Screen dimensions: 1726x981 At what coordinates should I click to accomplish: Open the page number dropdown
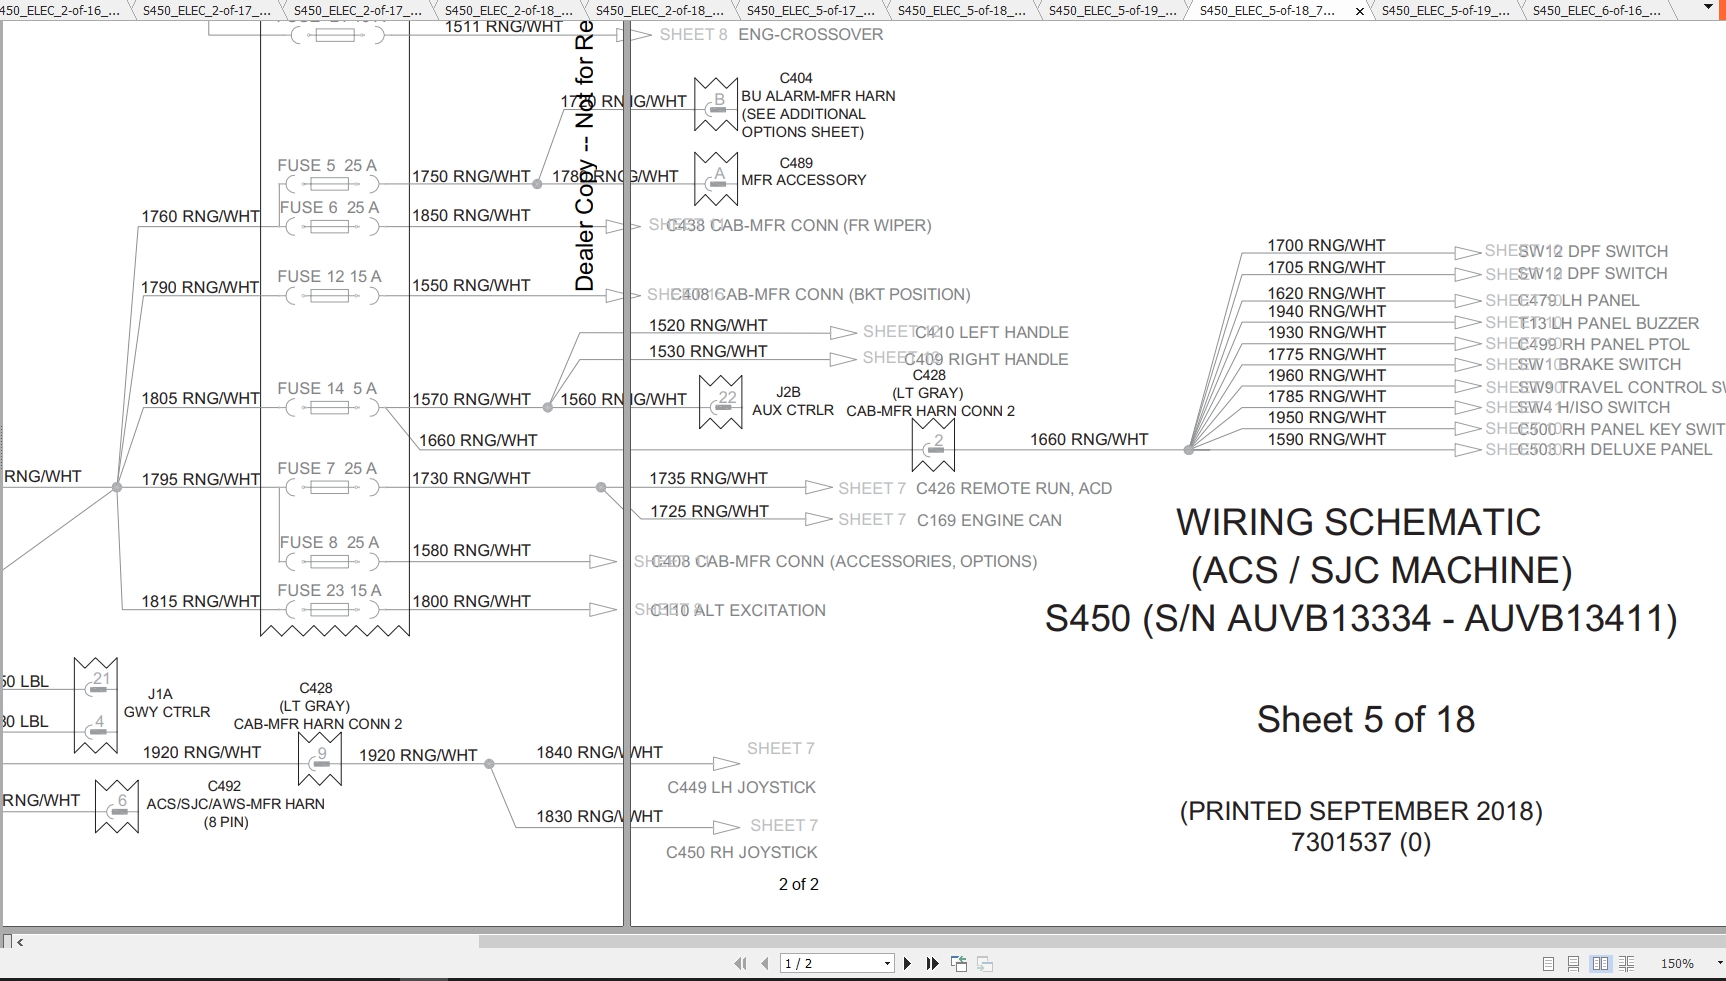click(887, 963)
